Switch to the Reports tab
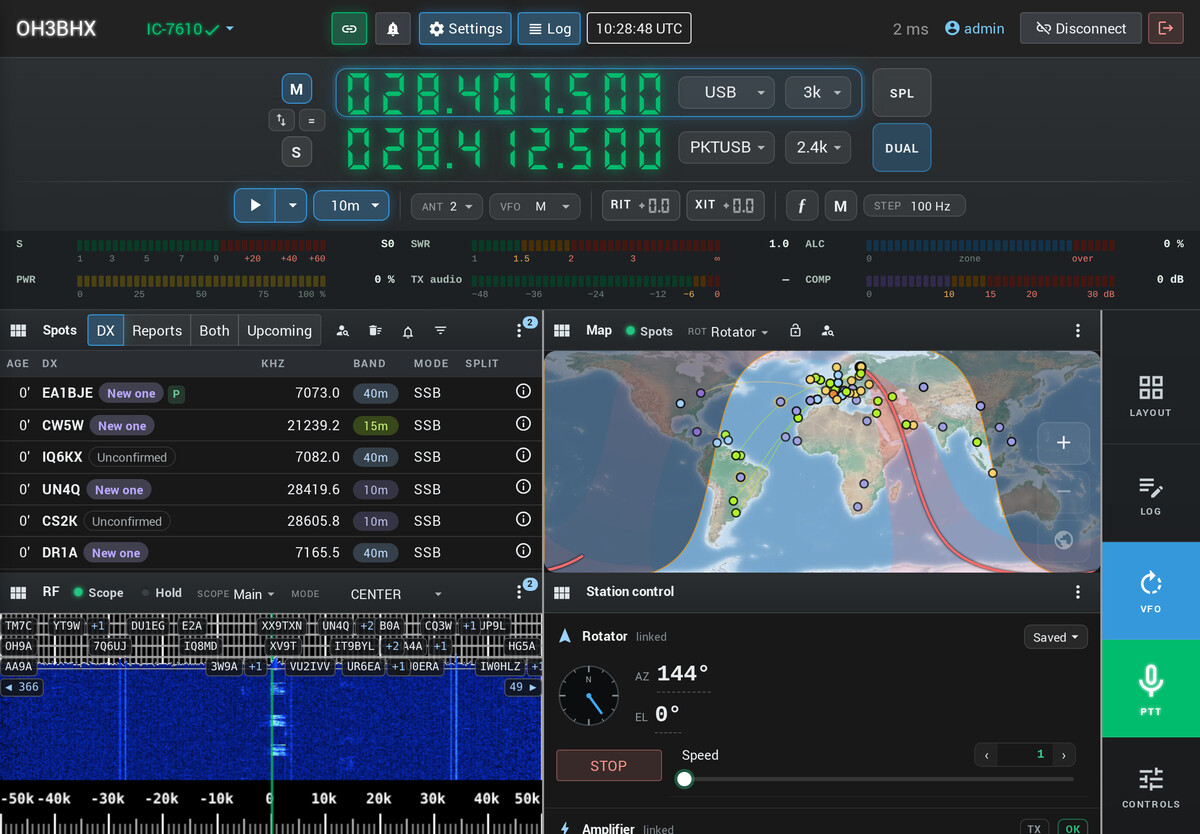The image size is (1200, 834). [x=157, y=331]
